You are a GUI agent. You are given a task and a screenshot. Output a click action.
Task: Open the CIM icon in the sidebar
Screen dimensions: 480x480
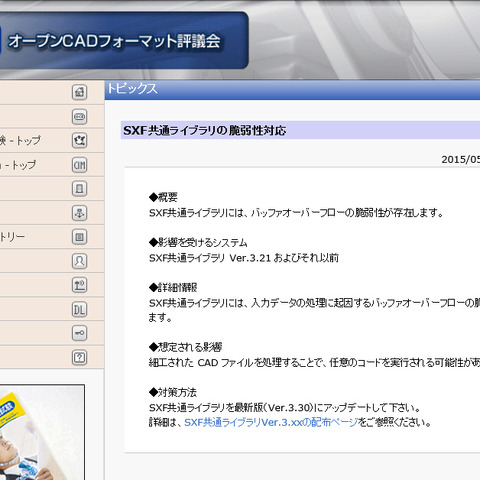coord(79,165)
